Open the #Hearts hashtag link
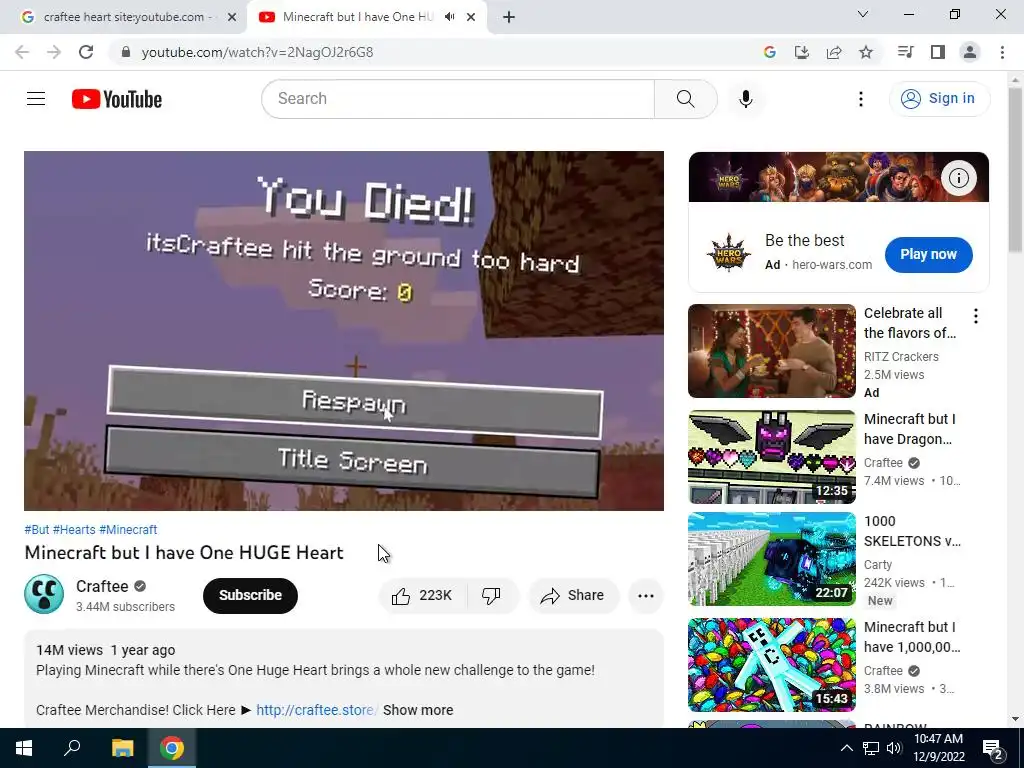 click(74, 530)
